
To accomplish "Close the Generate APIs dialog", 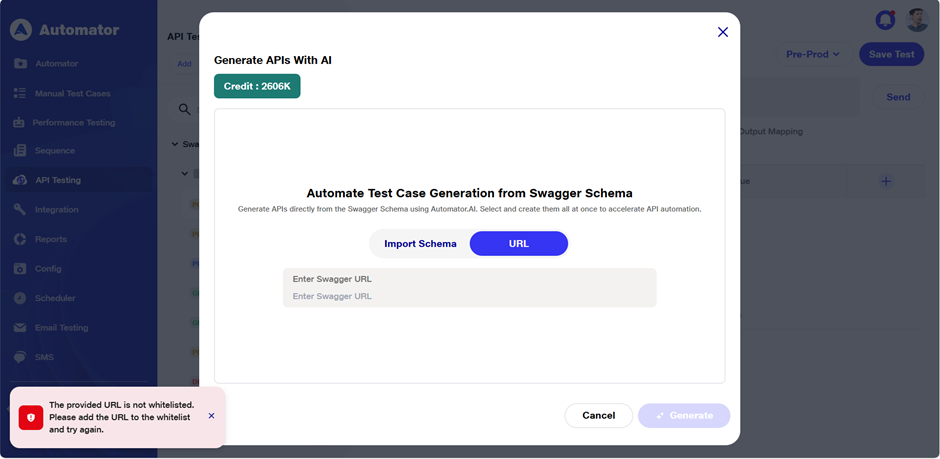I will (723, 32).
